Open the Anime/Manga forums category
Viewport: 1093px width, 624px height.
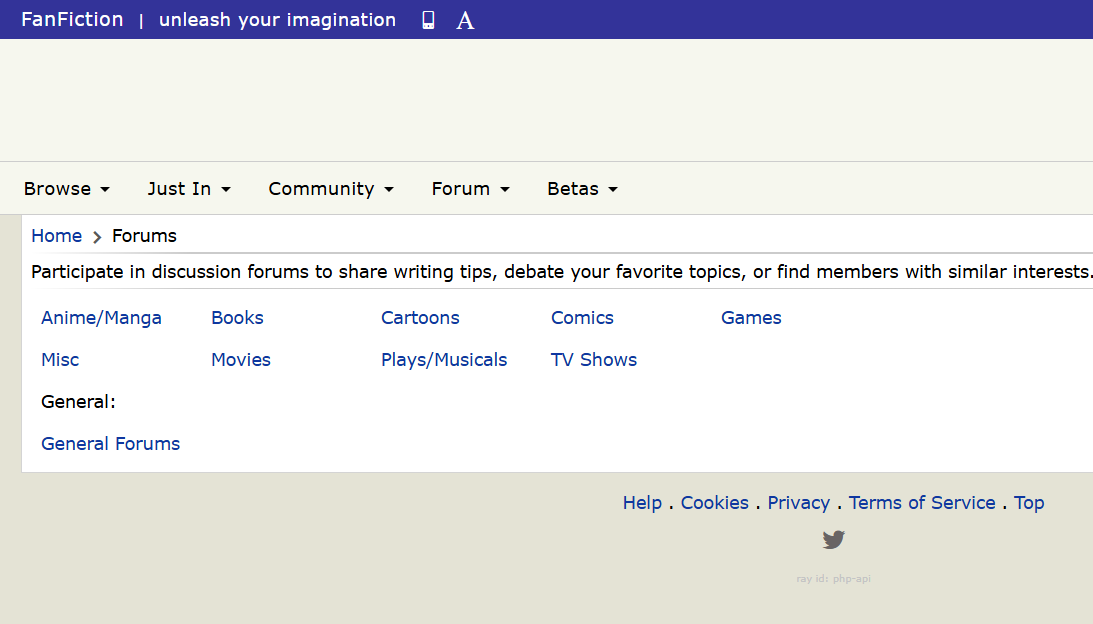(x=101, y=318)
